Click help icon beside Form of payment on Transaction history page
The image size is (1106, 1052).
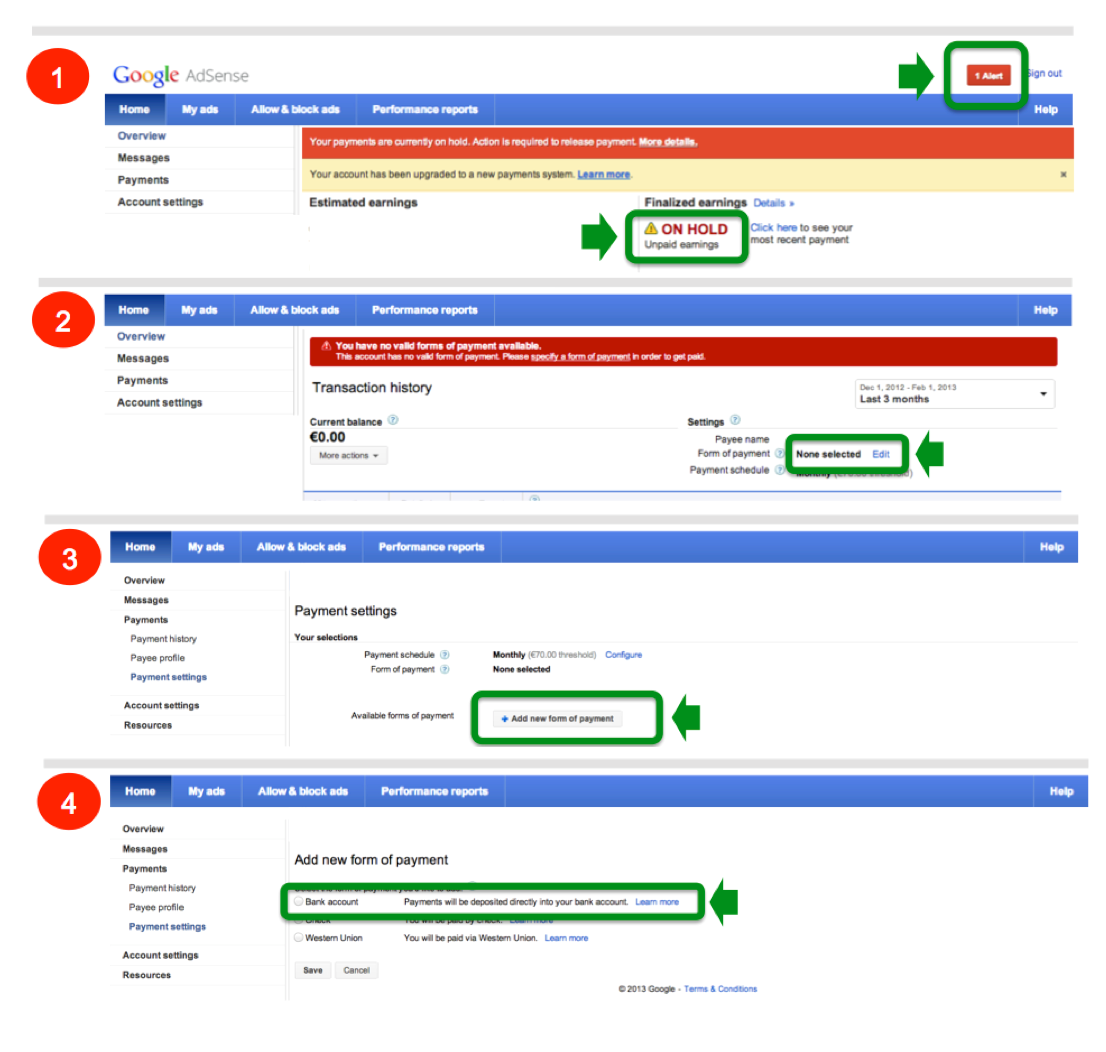pos(779,453)
